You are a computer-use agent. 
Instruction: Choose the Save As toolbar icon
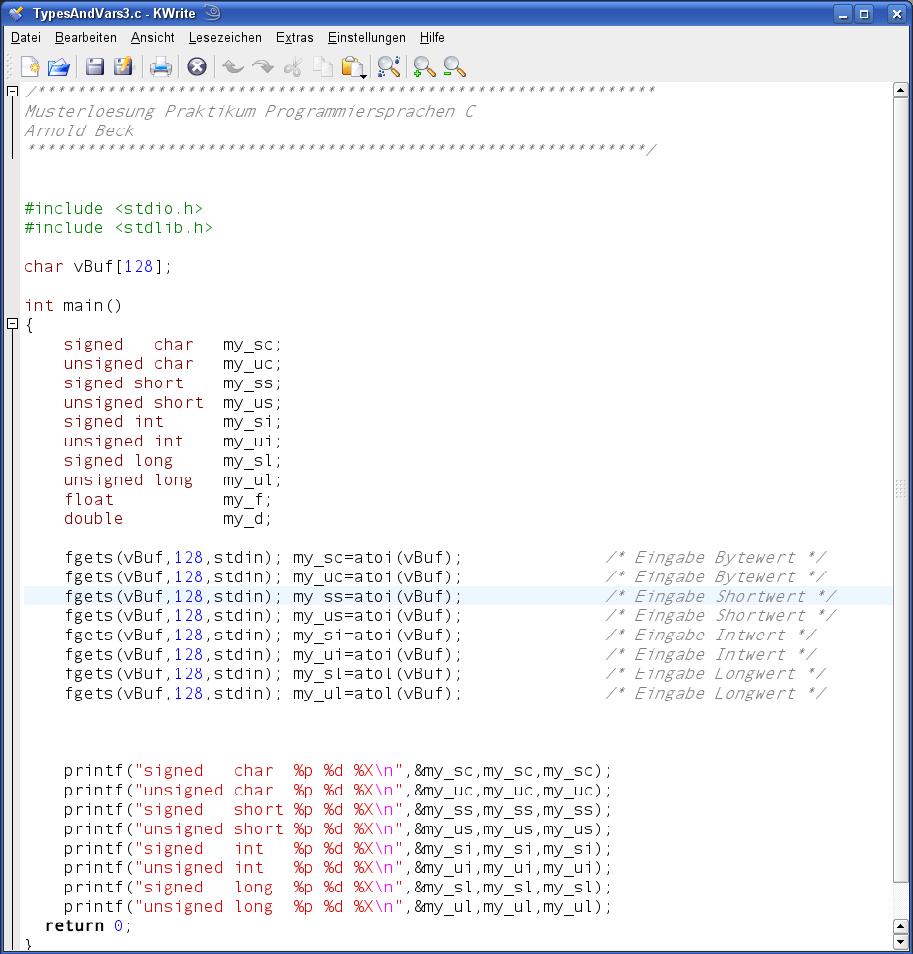tap(123, 67)
